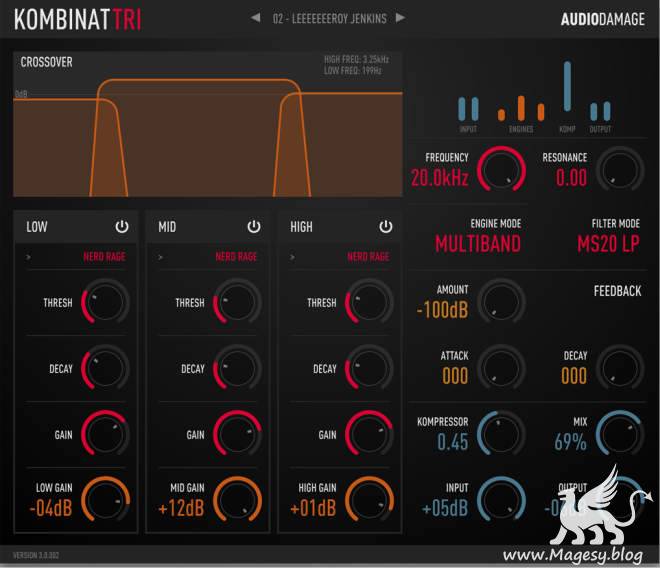Viewport: 660px width, 571px height.
Task: Click the LOW GAIN orange knob
Action: (x=105, y=499)
